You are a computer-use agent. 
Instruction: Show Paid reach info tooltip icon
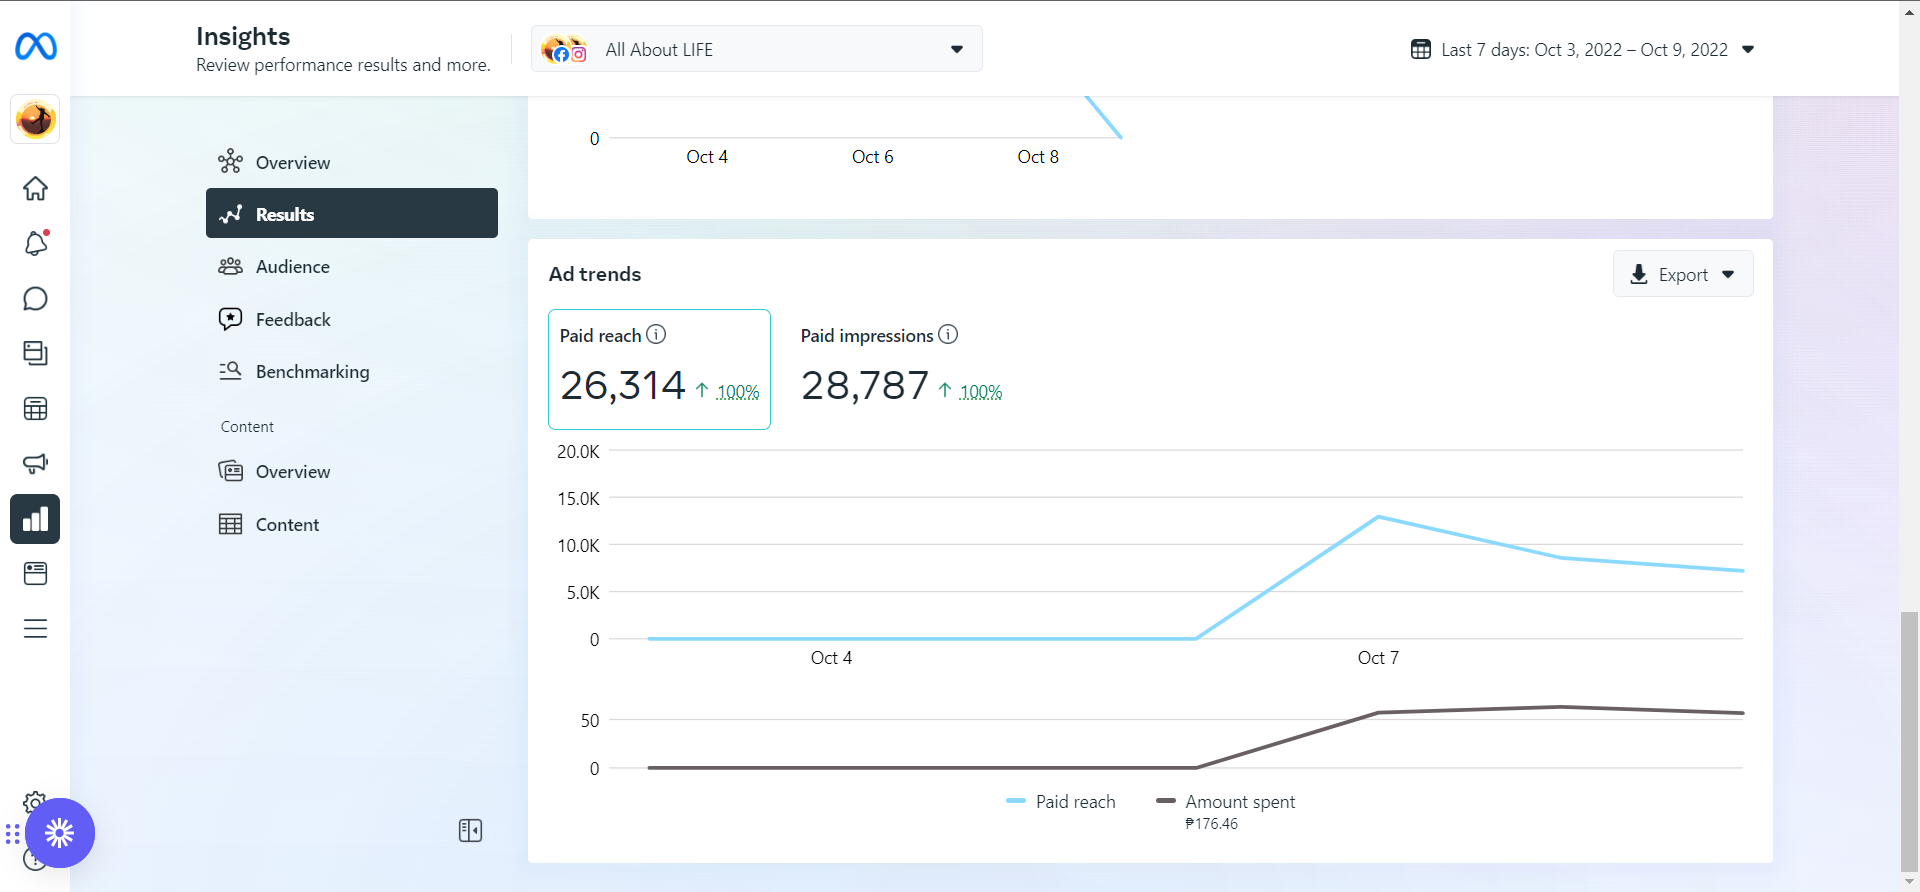(656, 334)
